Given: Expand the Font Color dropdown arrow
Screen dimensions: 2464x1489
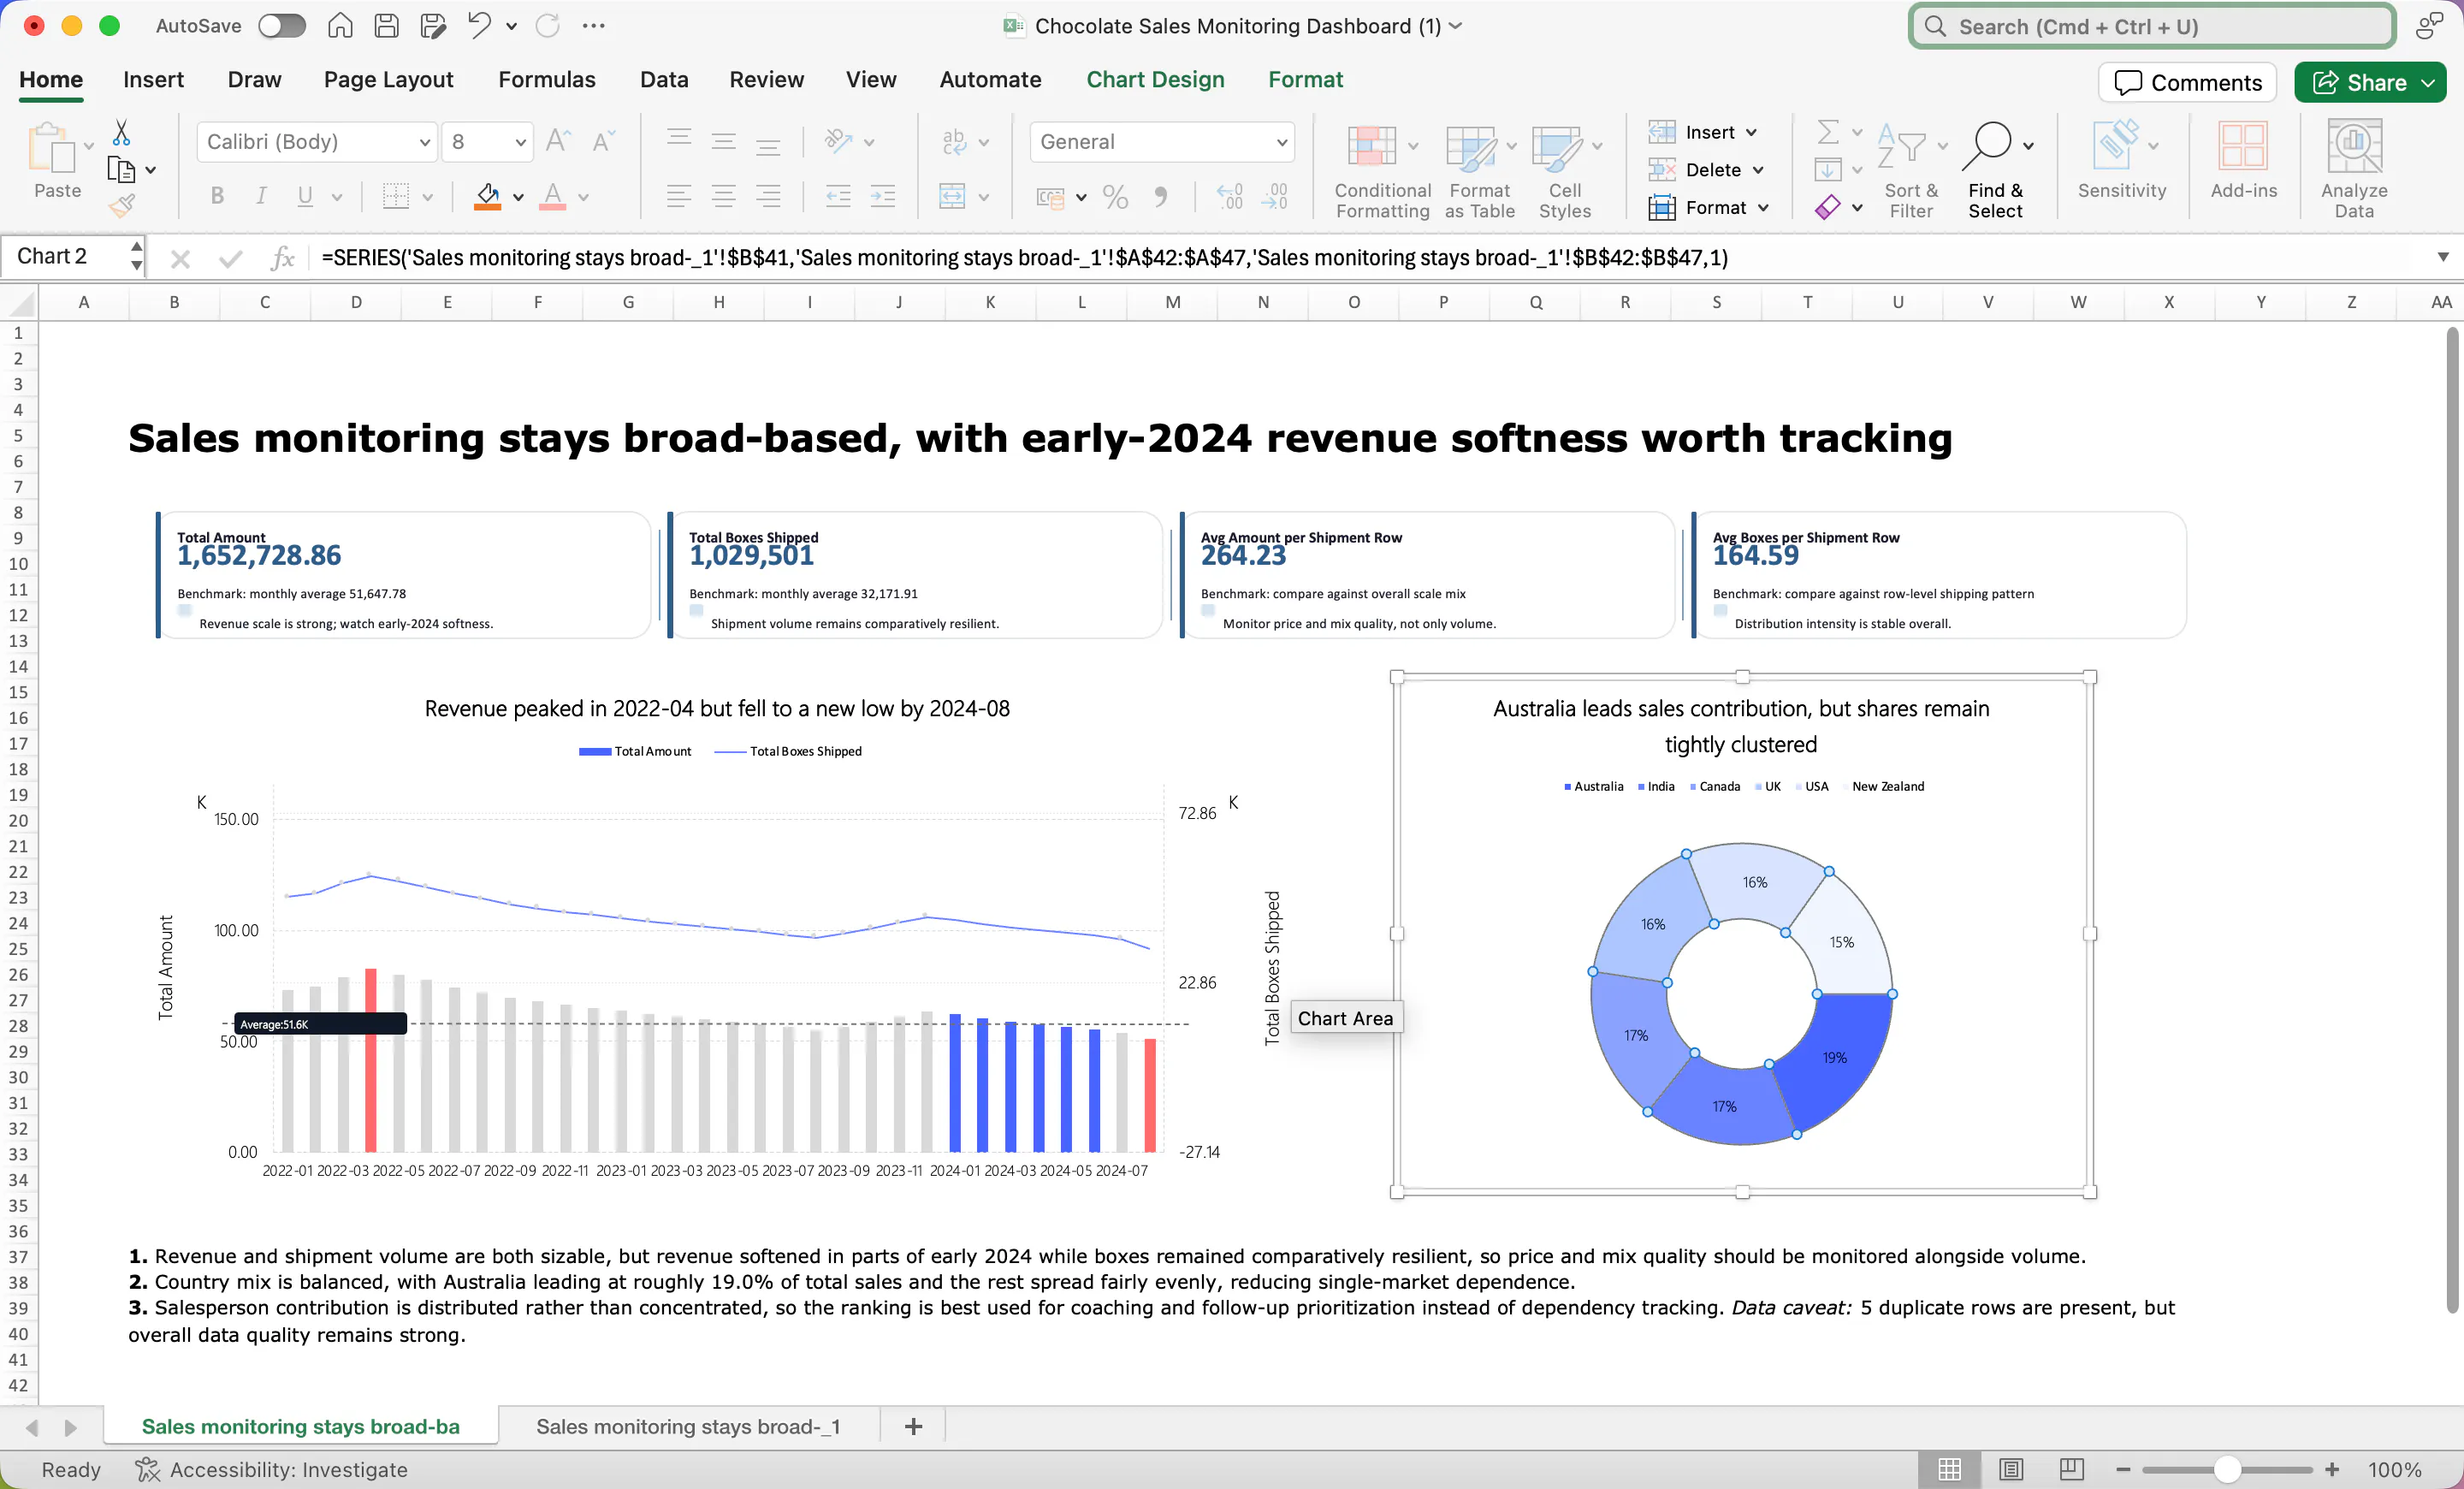Looking at the screenshot, I should pyautogui.click(x=583, y=197).
